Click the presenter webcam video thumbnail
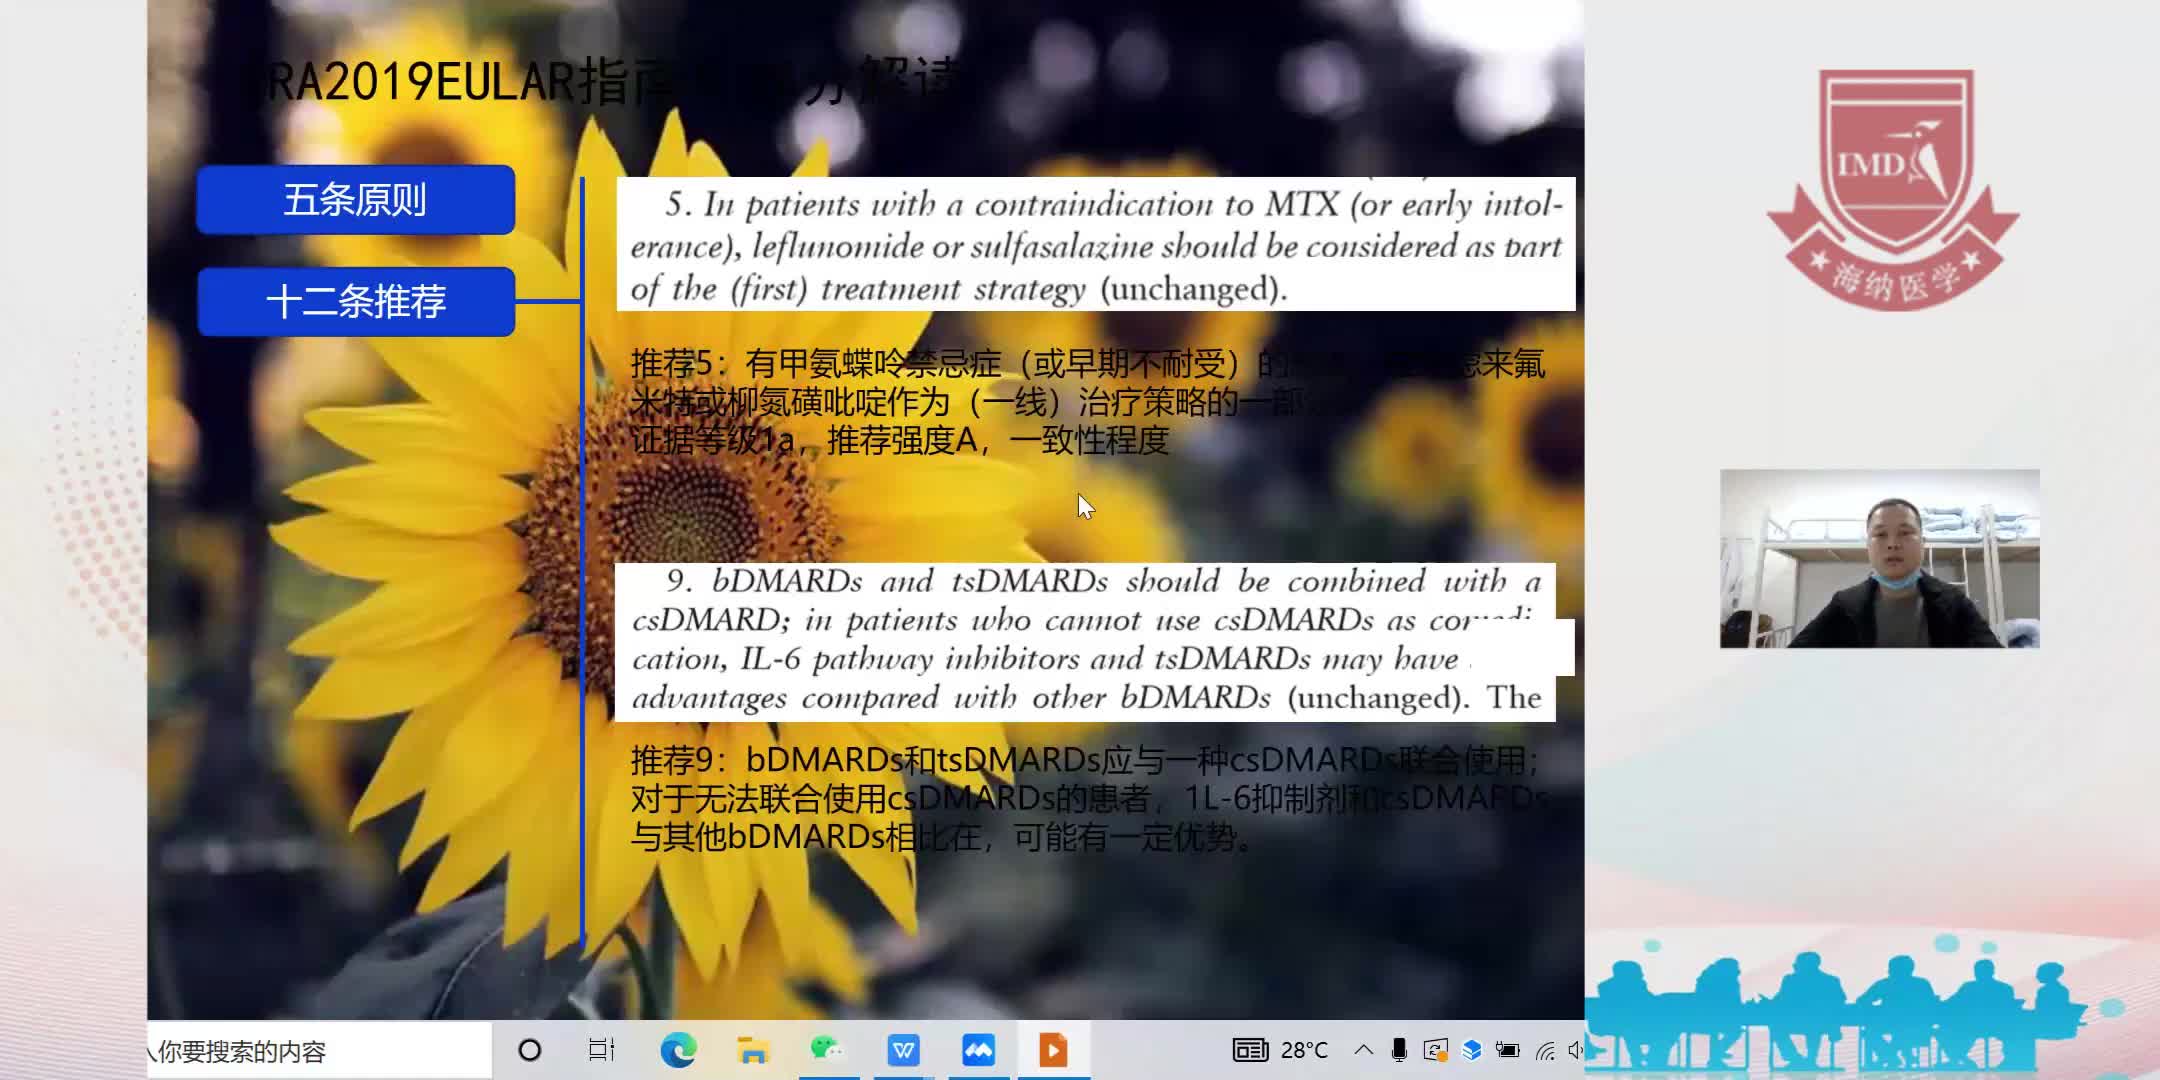Viewport: 2160px width, 1080px height. coord(1879,558)
